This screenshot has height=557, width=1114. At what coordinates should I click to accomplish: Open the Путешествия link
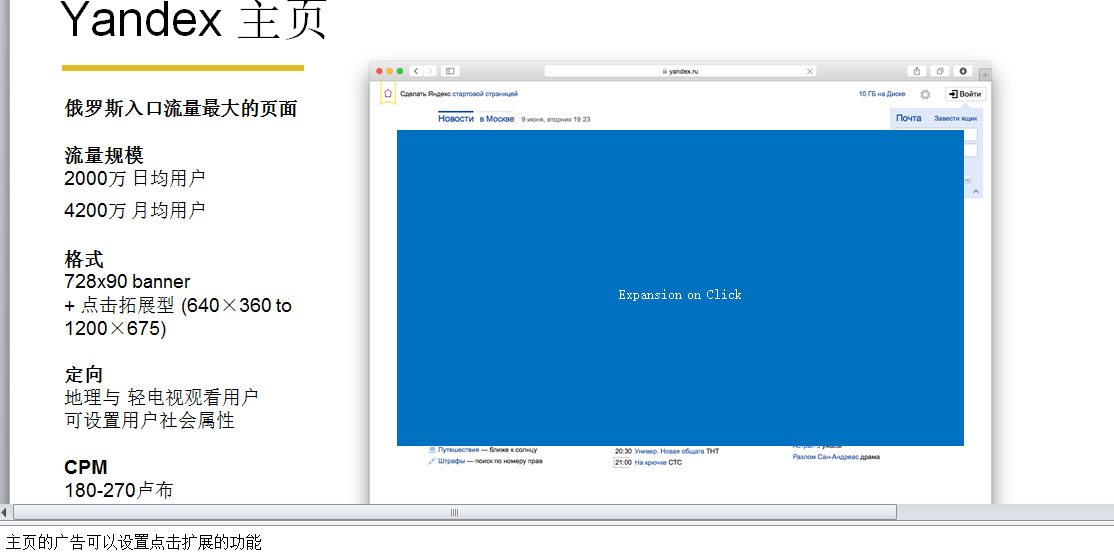tap(458, 450)
